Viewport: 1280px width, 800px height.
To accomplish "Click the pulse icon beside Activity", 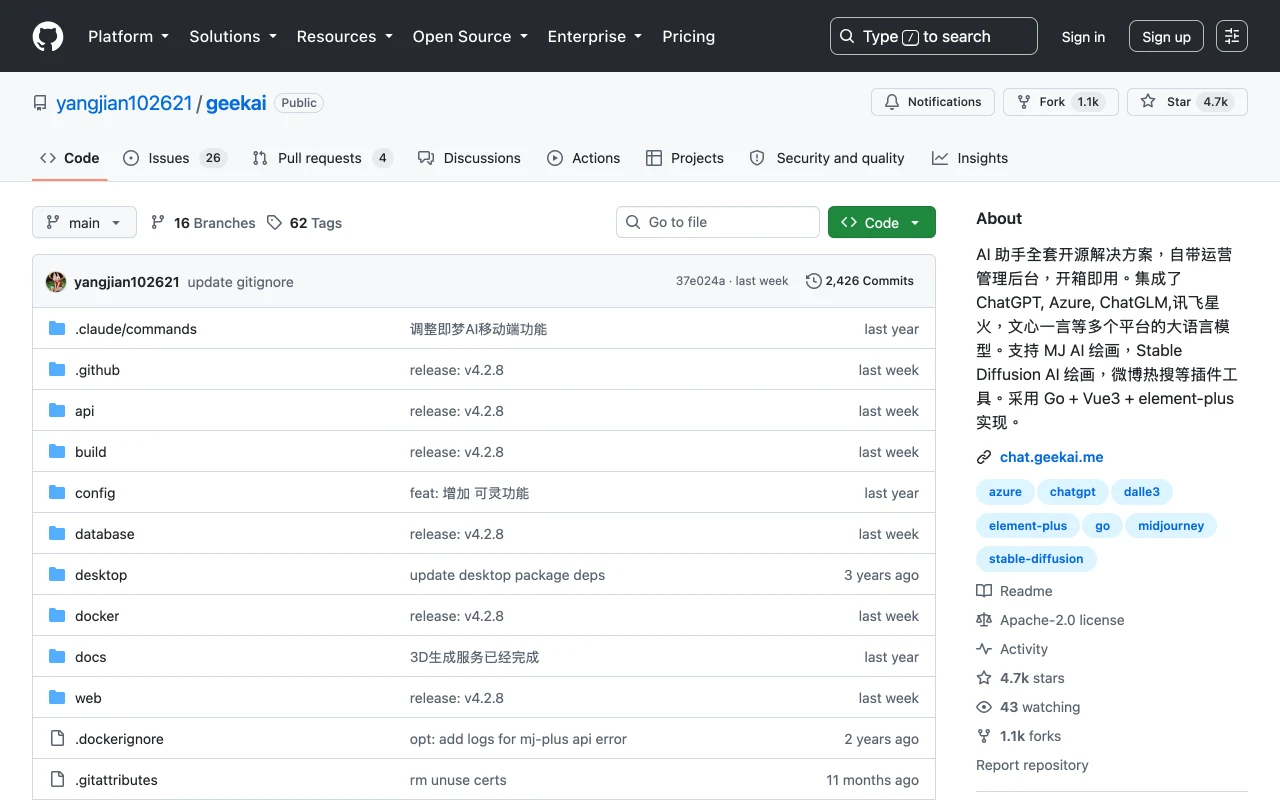I will pyautogui.click(x=984, y=649).
